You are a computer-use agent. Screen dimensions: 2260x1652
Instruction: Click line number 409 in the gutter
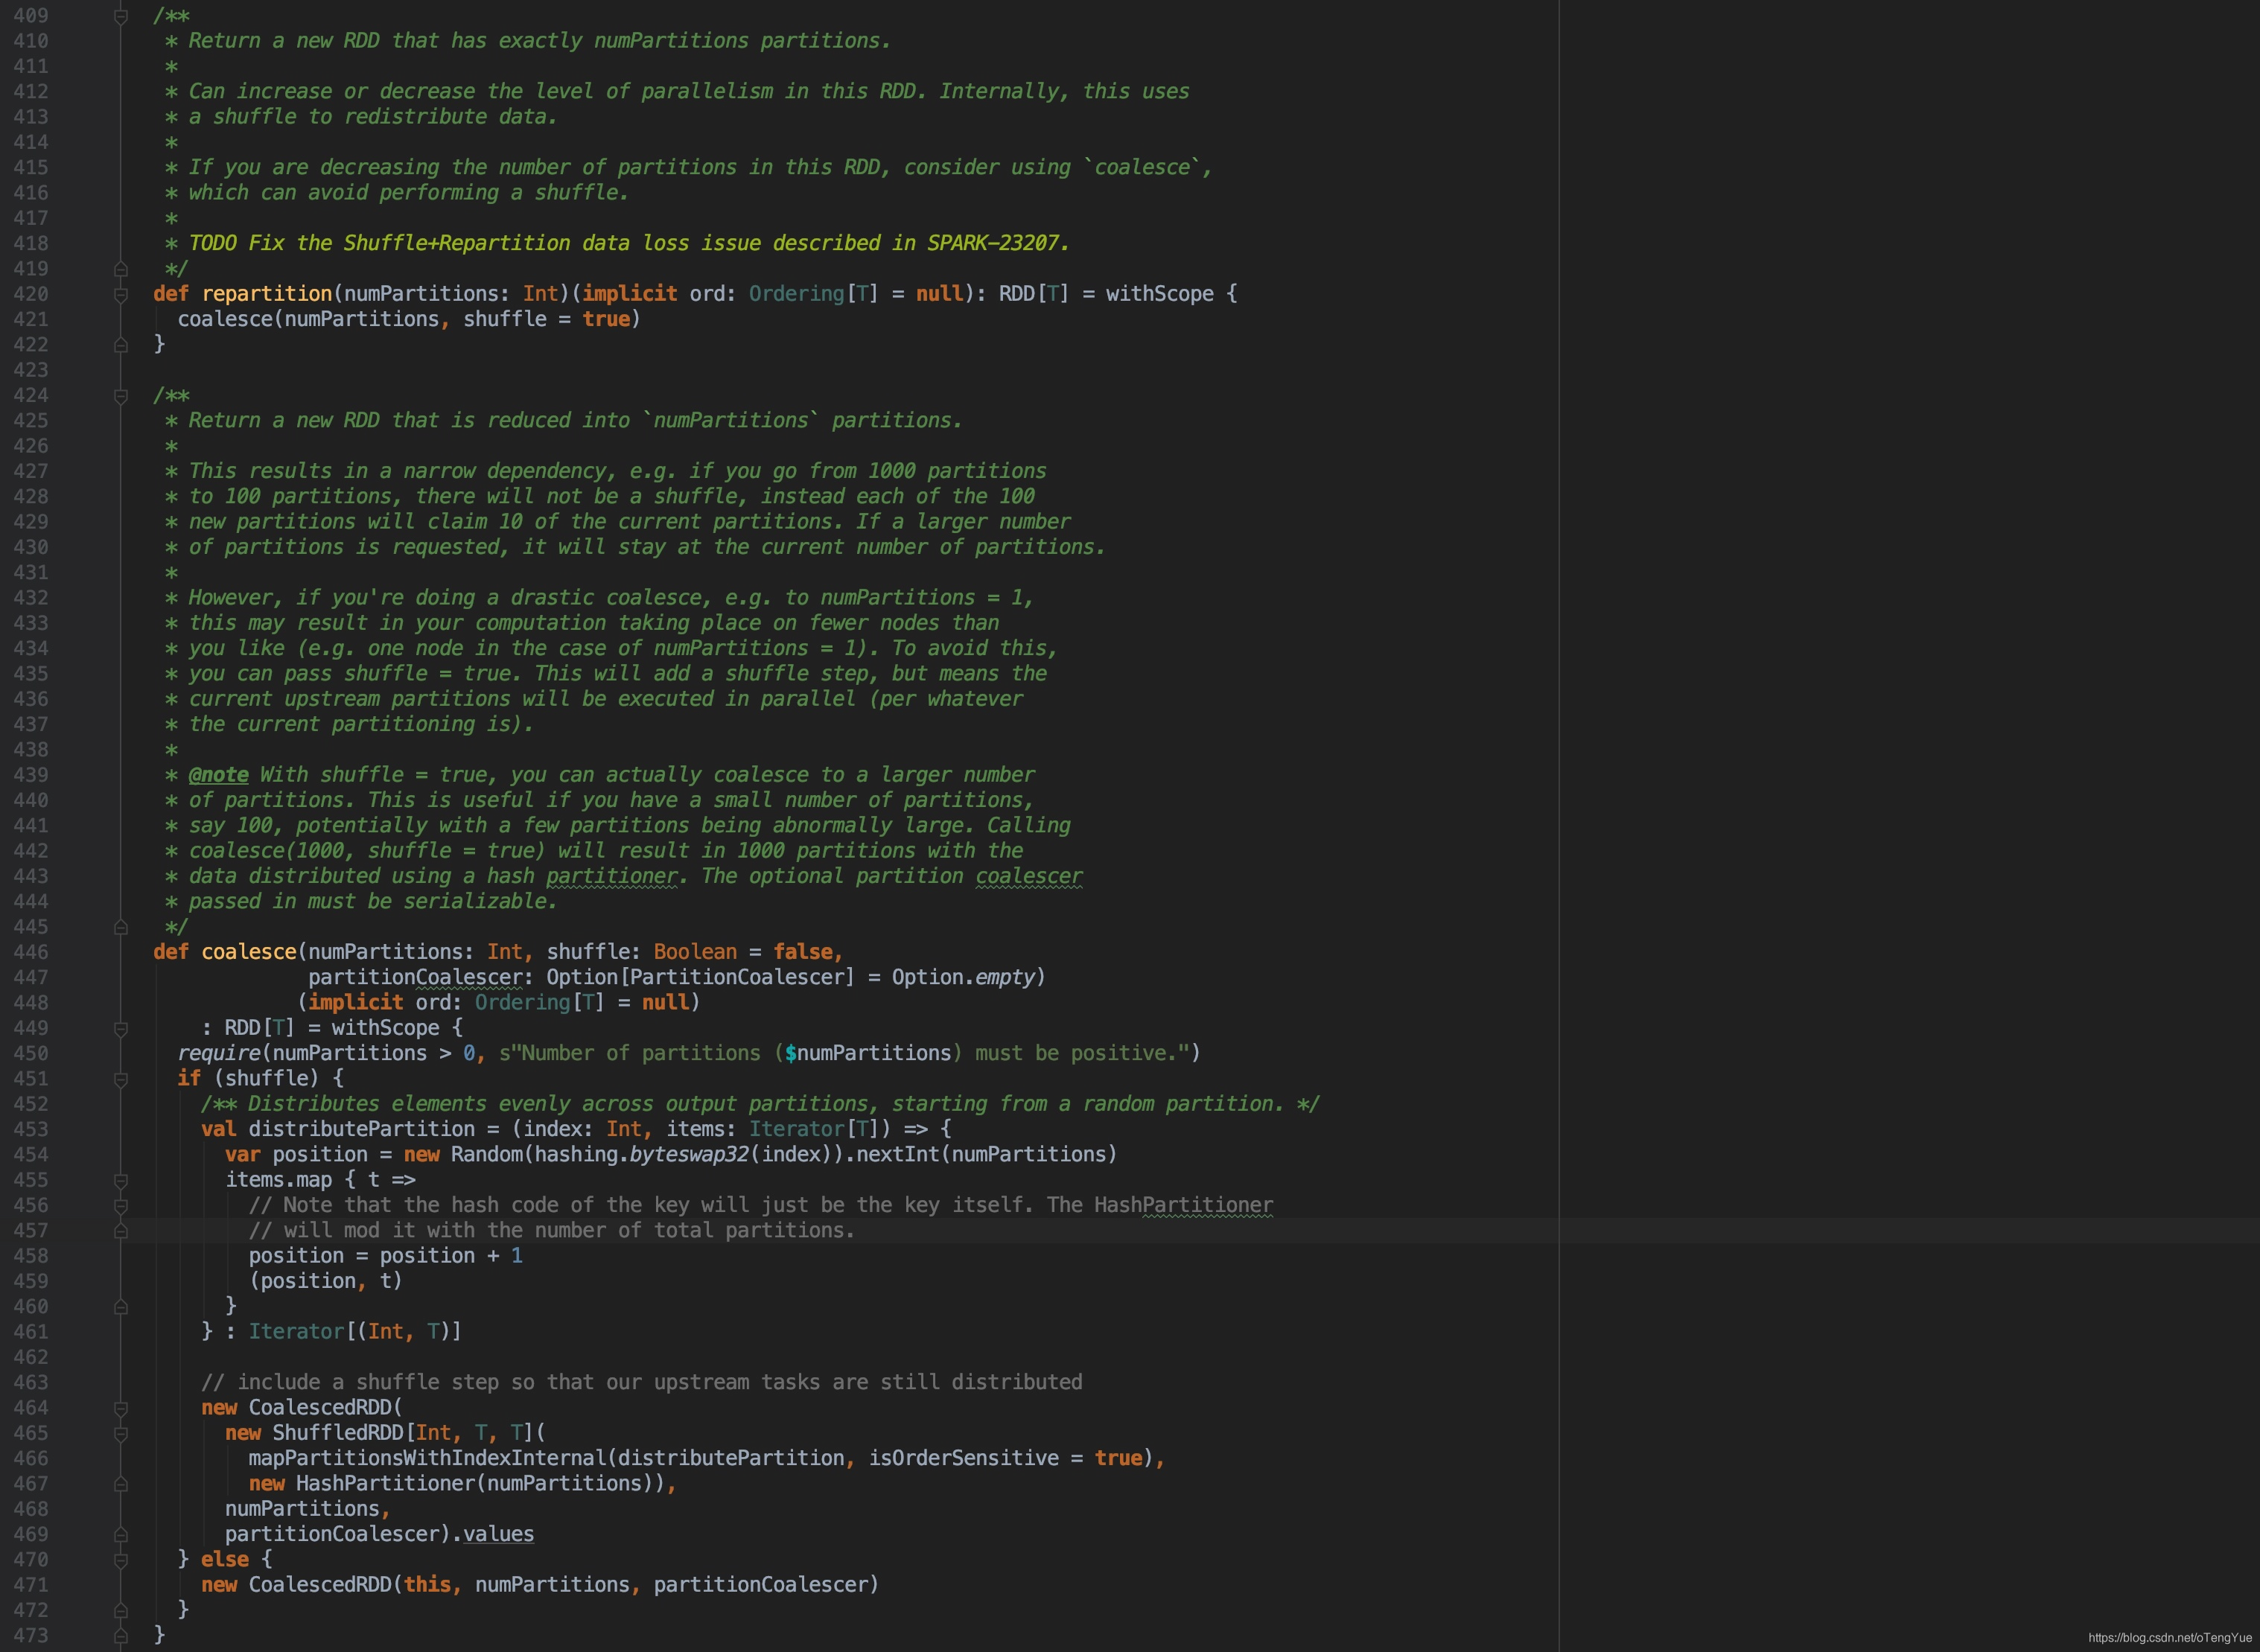pos(31,16)
